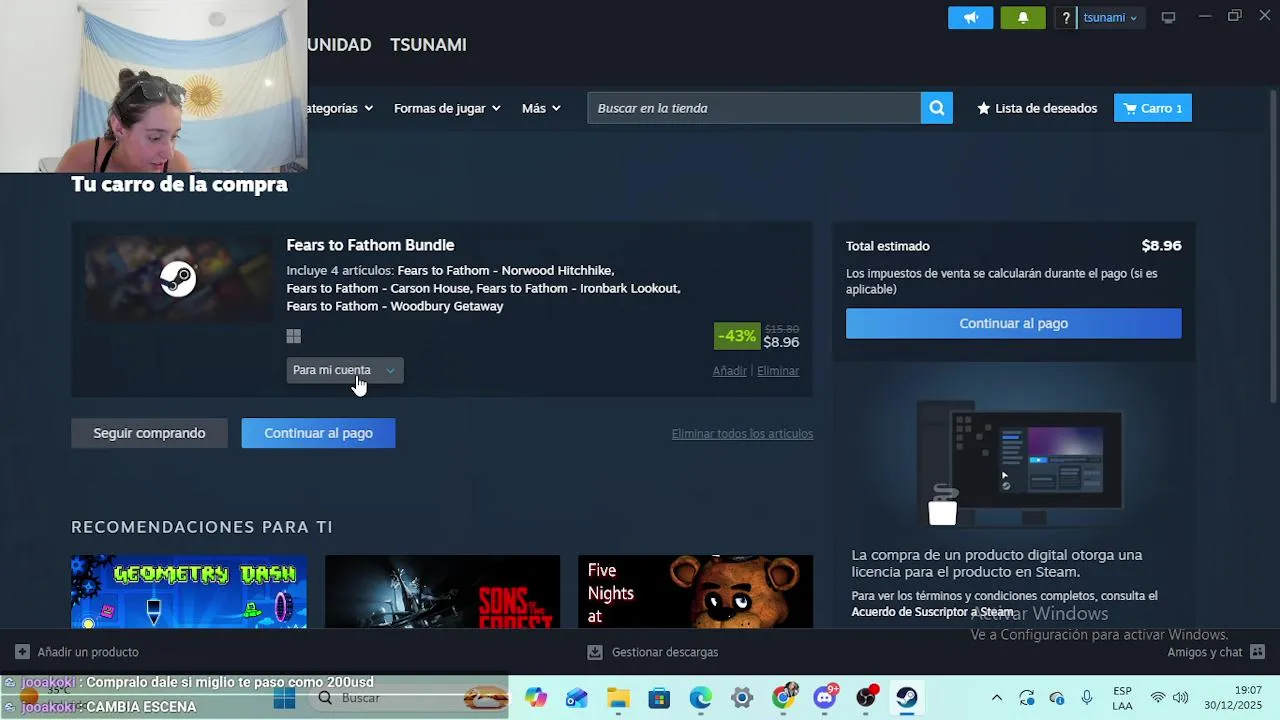Open Lista de deseados
This screenshot has width=1280, height=720.
[1037, 108]
